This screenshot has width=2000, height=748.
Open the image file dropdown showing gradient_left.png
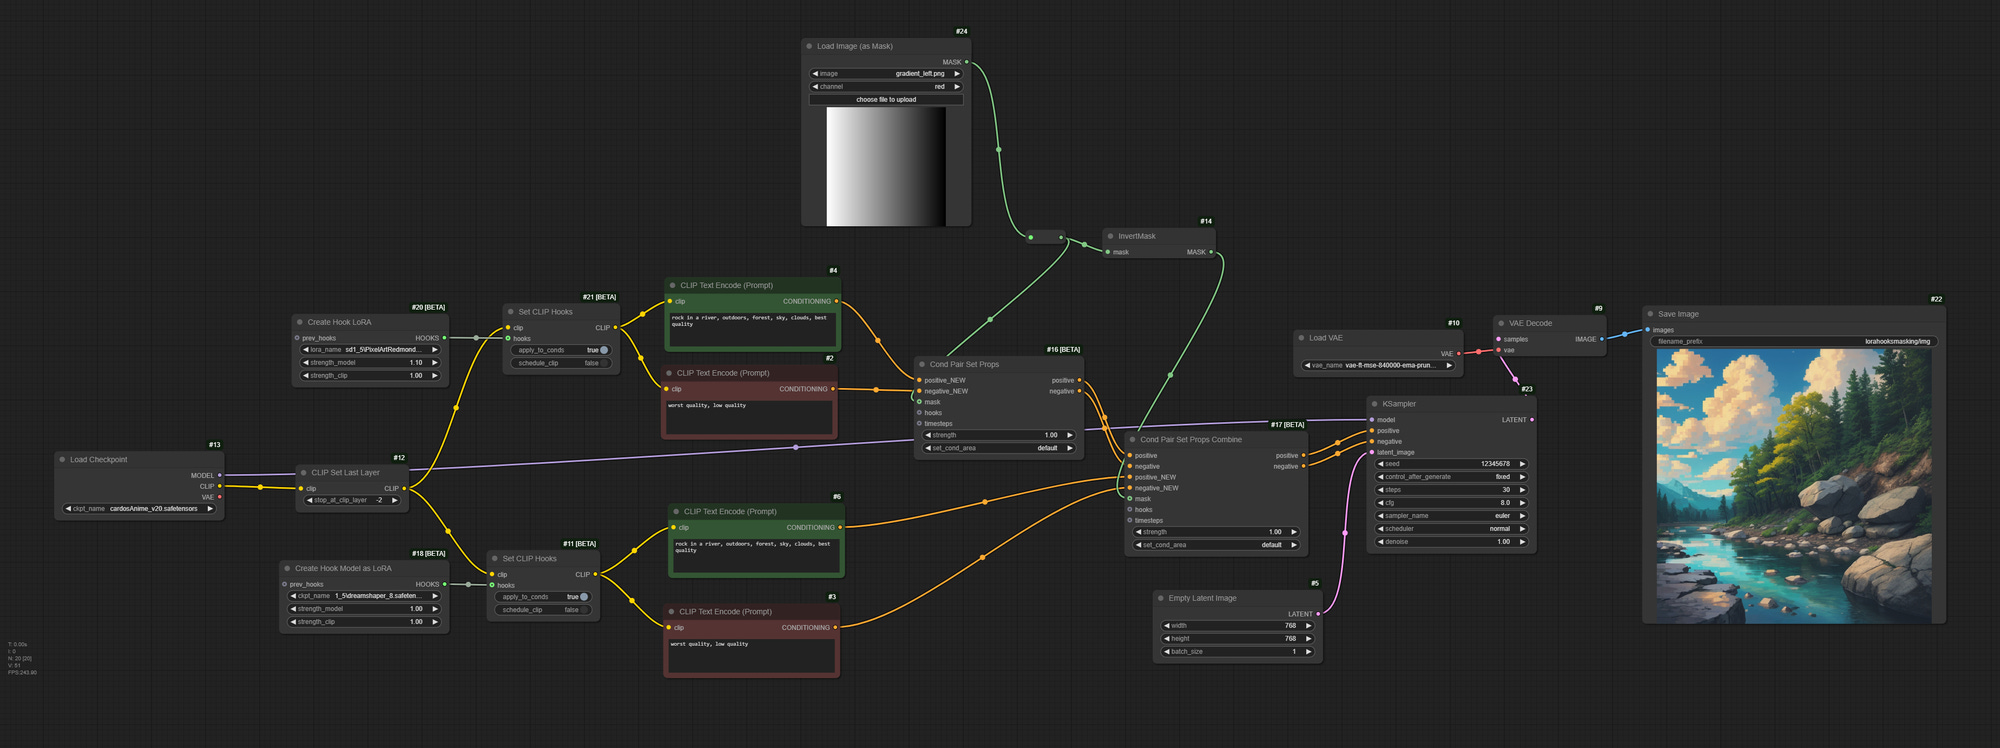click(886, 74)
